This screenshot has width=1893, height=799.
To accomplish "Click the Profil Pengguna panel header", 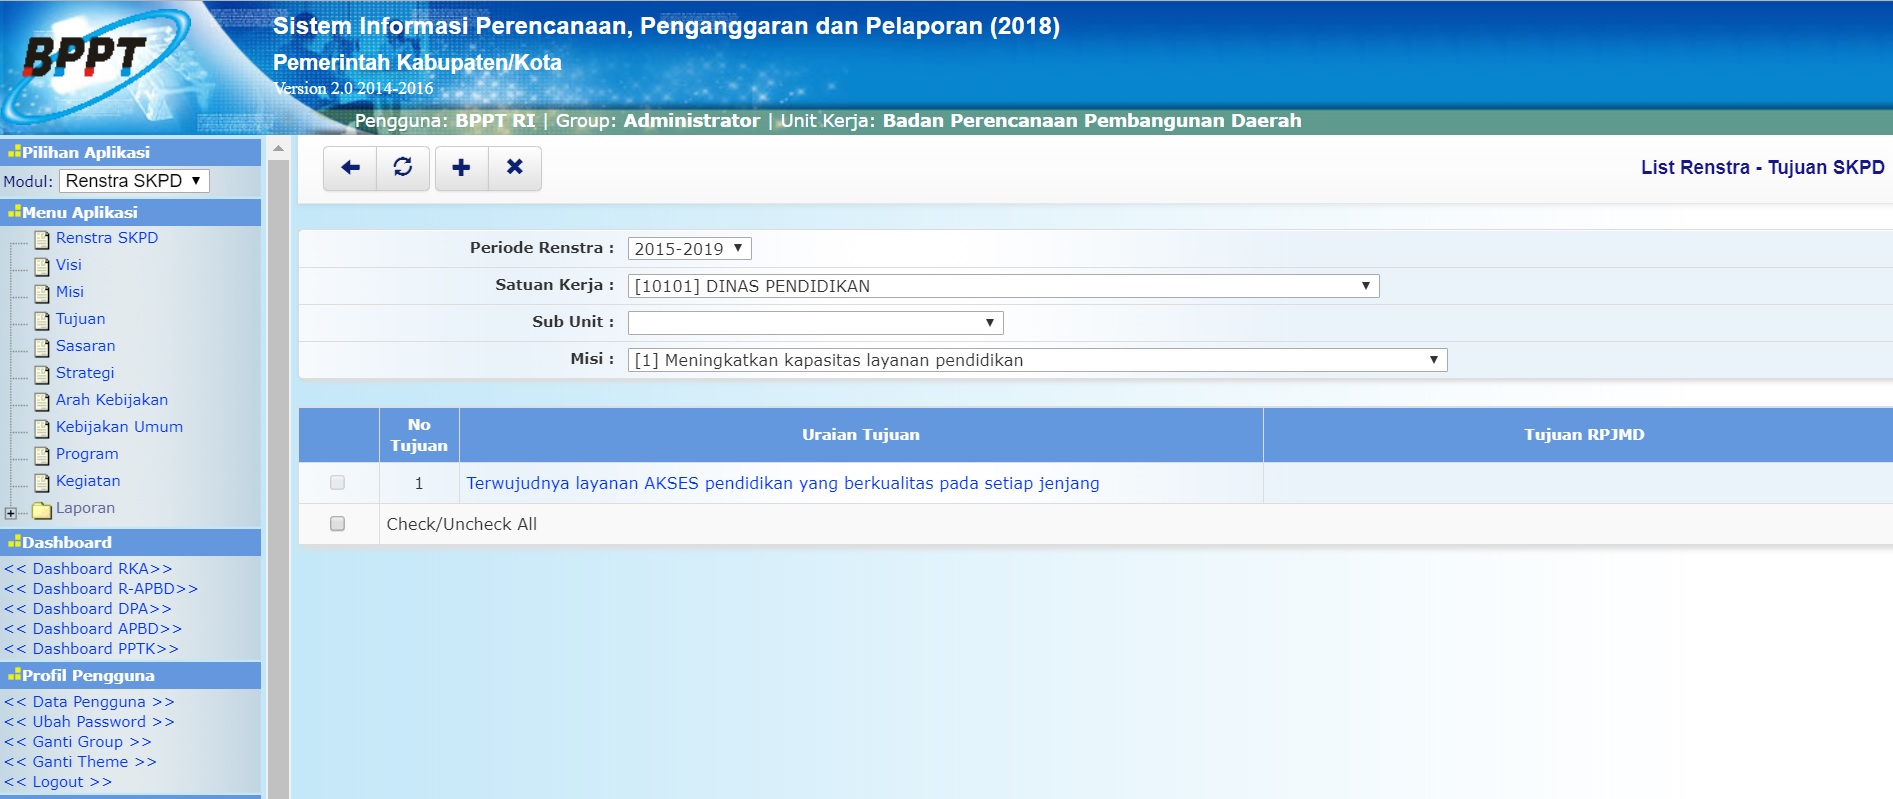I will [131, 675].
